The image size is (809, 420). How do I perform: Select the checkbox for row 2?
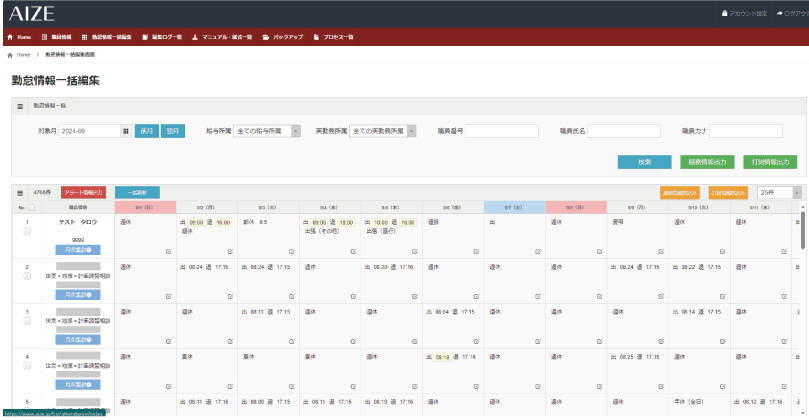click(26, 276)
